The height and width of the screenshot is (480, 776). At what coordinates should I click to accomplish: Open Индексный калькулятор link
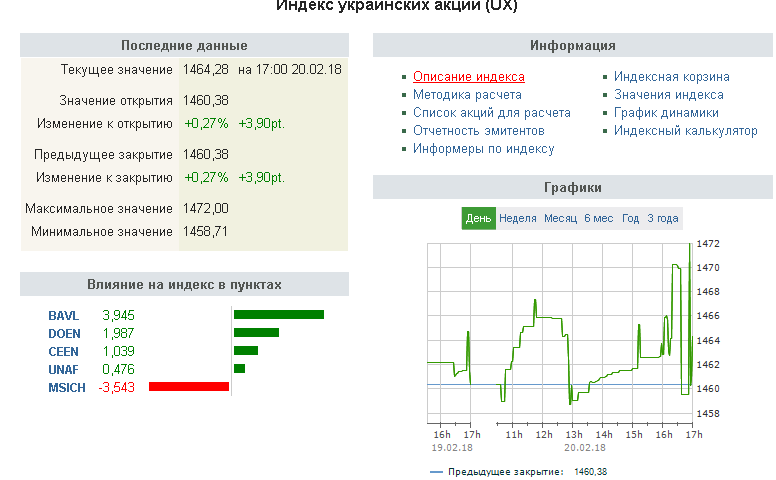[x=685, y=131]
